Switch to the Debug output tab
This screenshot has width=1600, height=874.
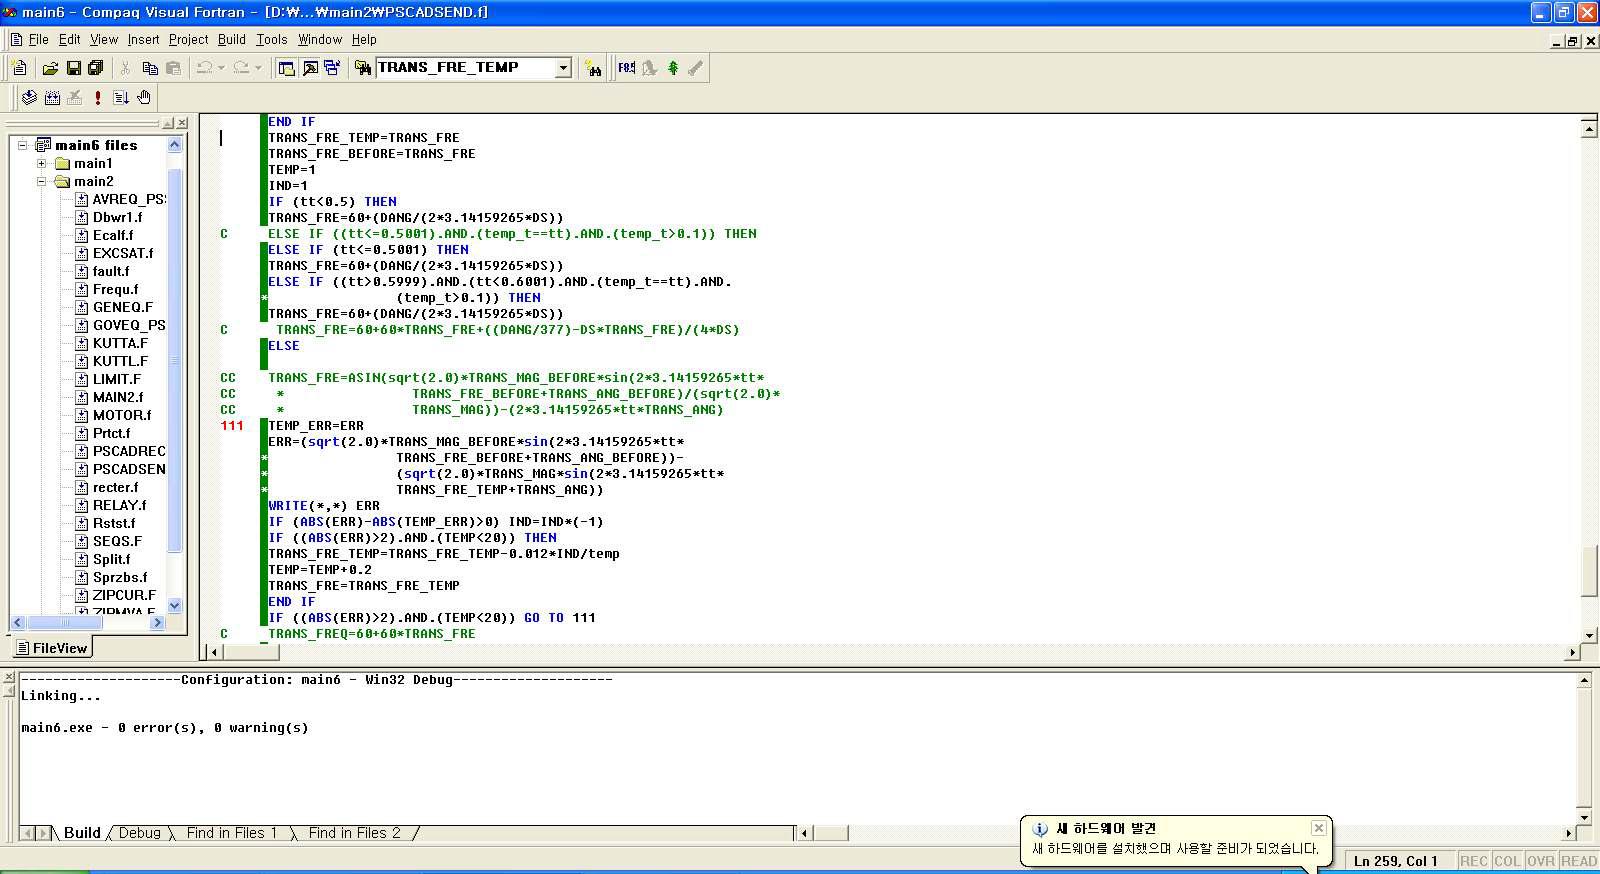tap(140, 833)
